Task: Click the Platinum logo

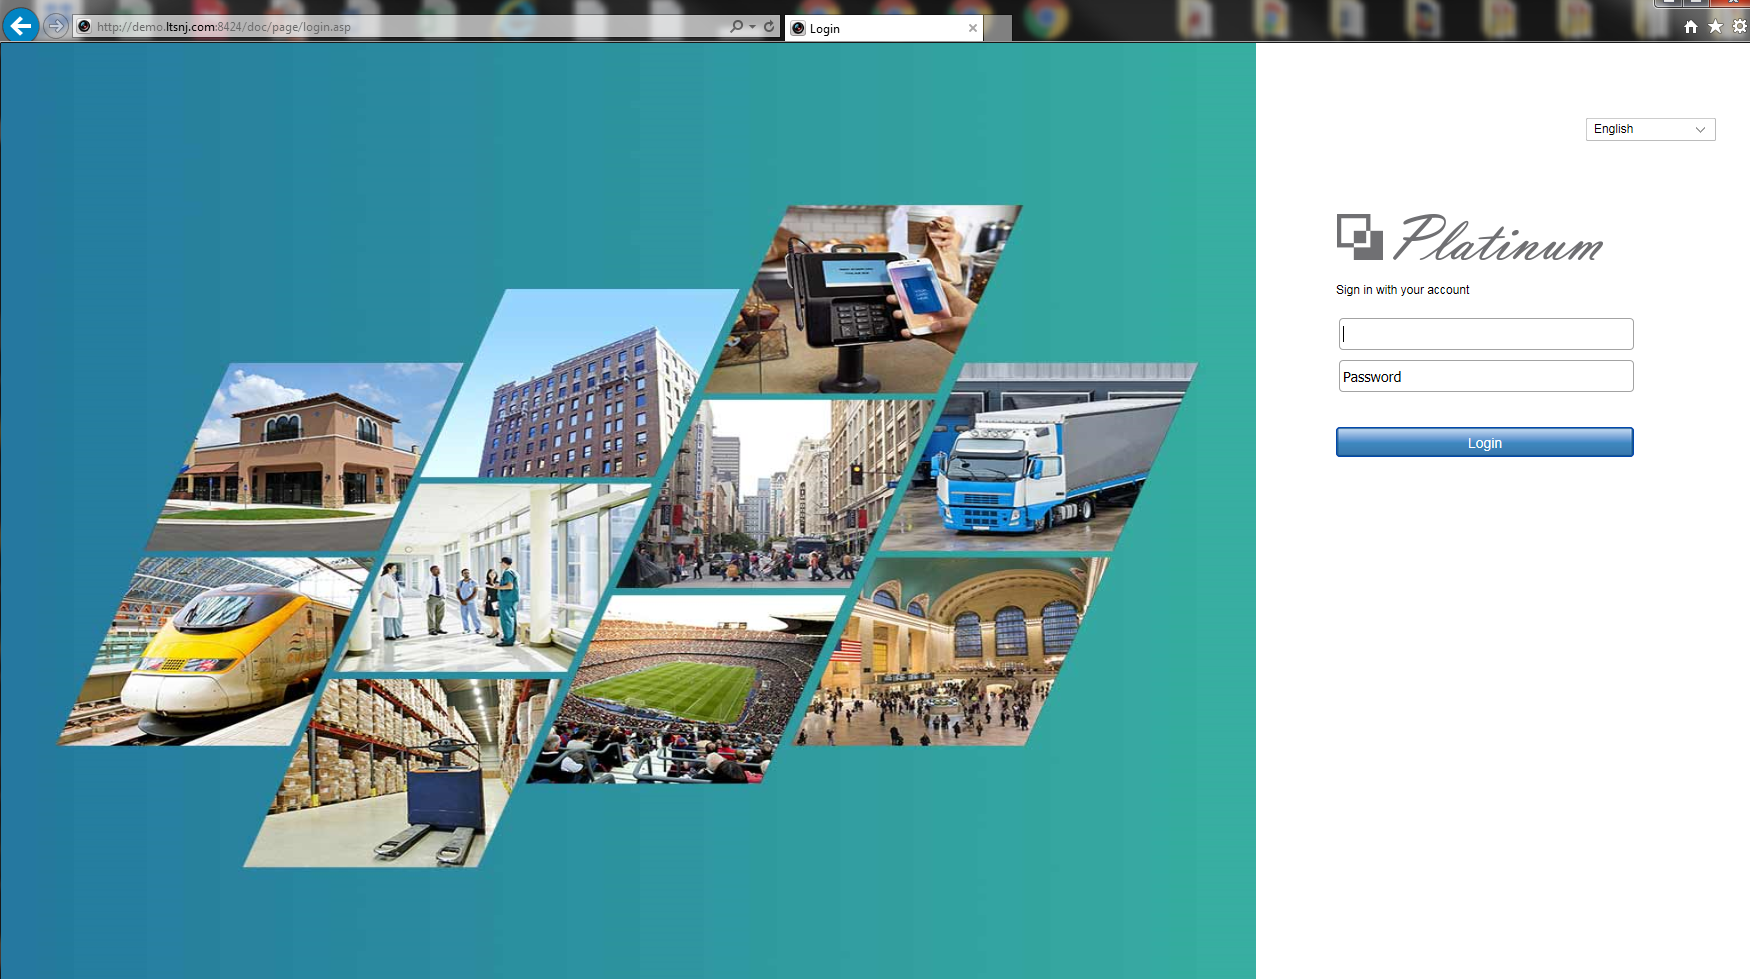Action: (x=1469, y=238)
